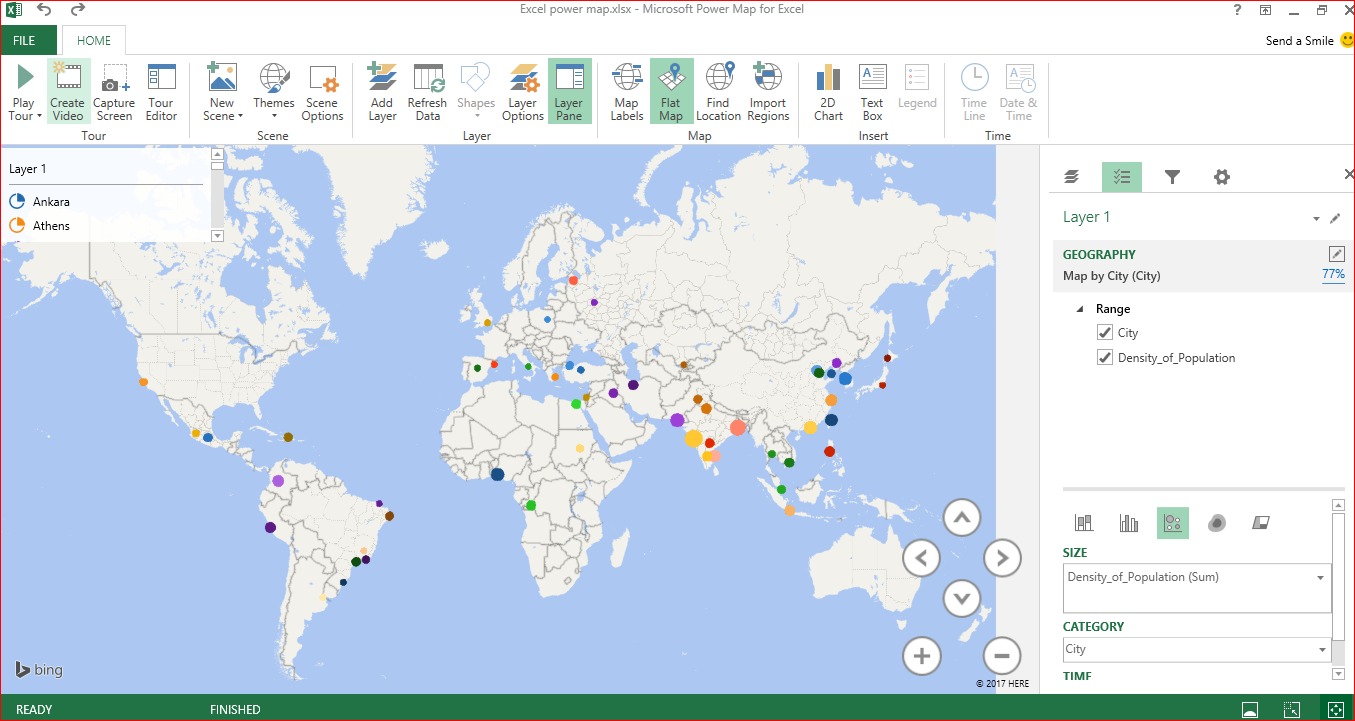Click the 77% mapping confidence link
The height and width of the screenshot is (721, 1355).
pos(1333,274)
